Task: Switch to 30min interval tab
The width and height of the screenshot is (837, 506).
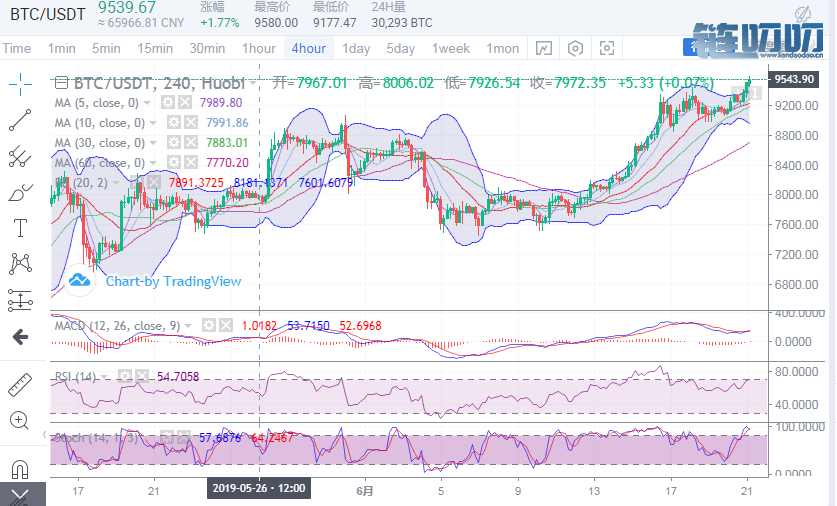Action: 207,49
